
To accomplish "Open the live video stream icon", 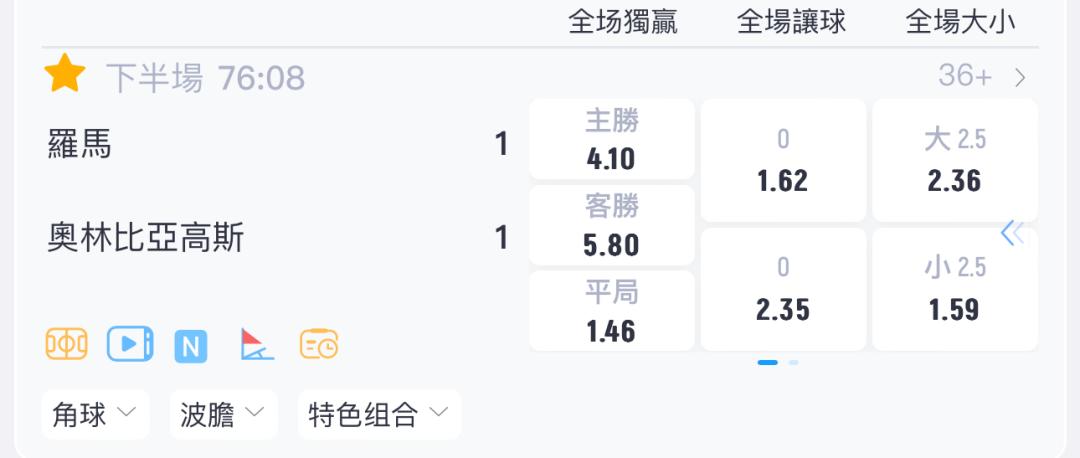I will tap(130, 344).
